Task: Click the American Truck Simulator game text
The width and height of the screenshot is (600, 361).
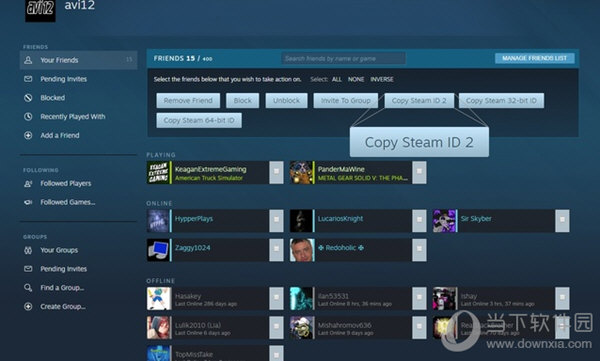Action: [x=209, y=178]
